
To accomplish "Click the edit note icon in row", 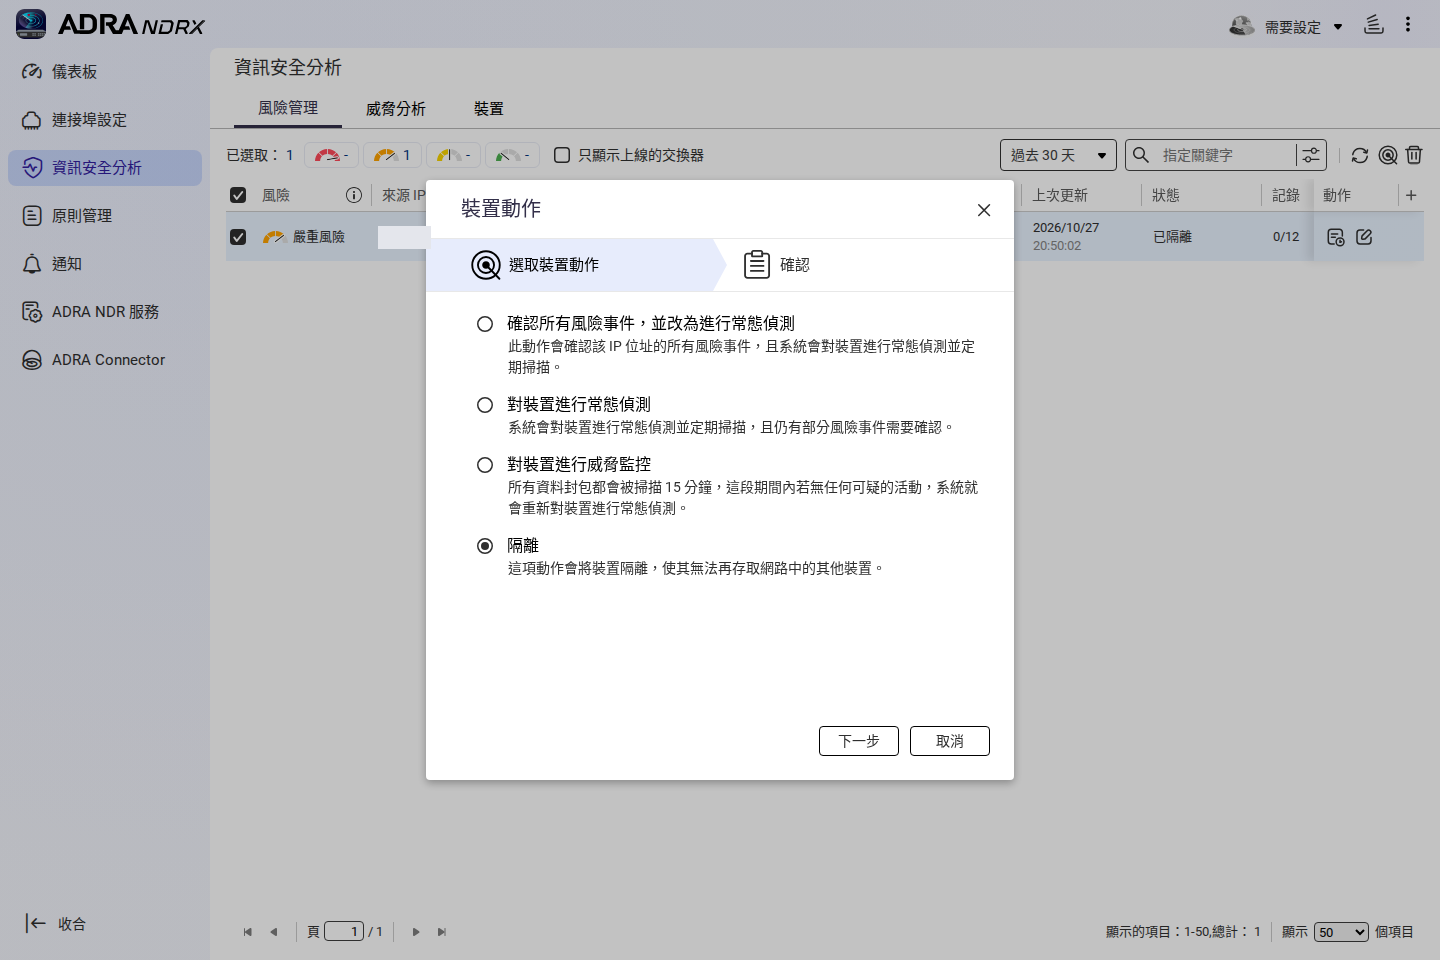I will (1364, 237).
